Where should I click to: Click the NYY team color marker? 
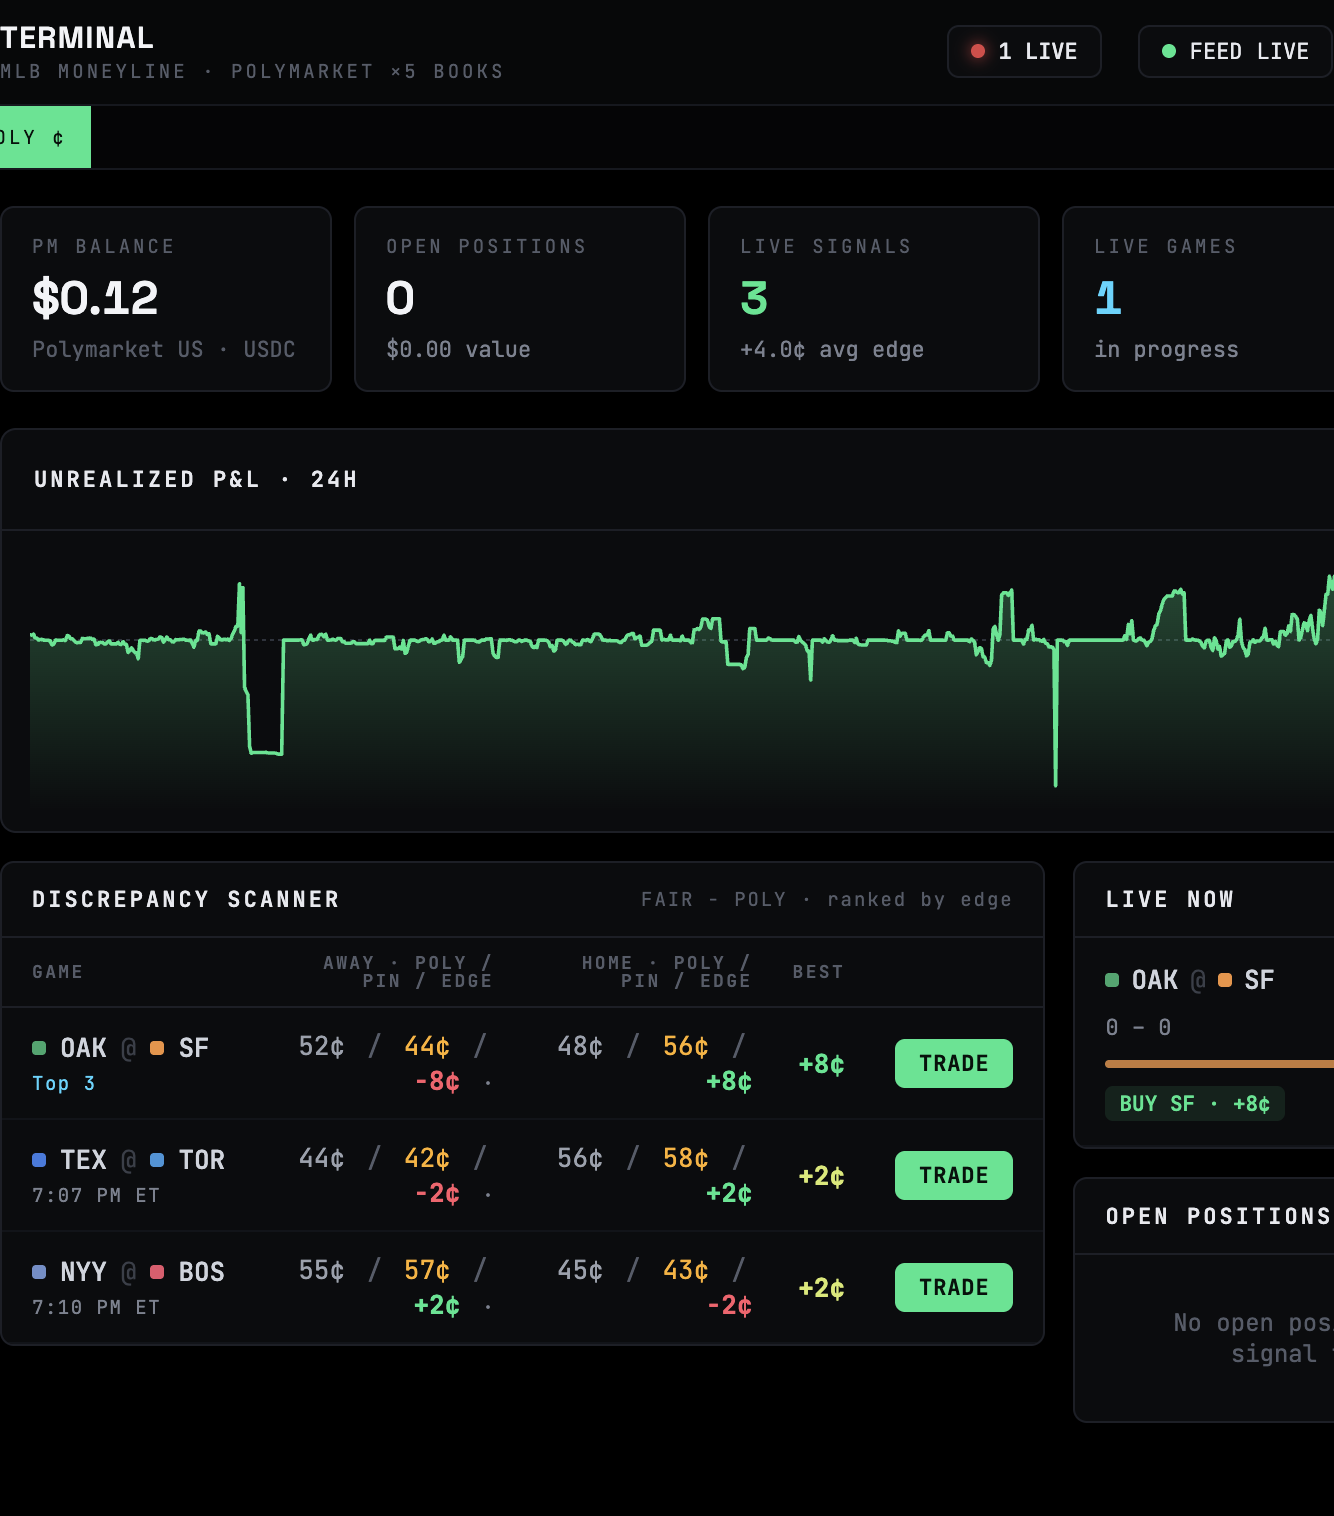tap(39, 1272)
